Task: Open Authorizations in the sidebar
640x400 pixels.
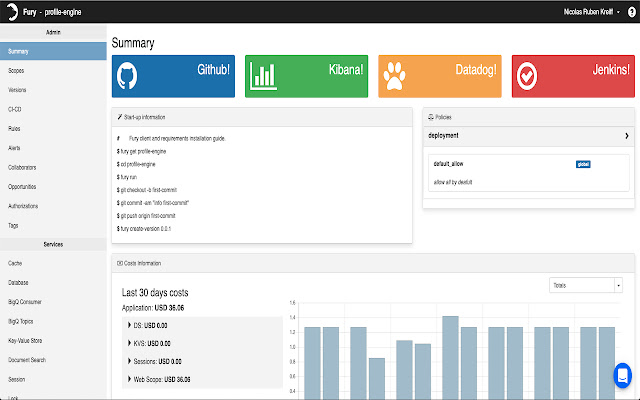Action: (x=53, y=206)
